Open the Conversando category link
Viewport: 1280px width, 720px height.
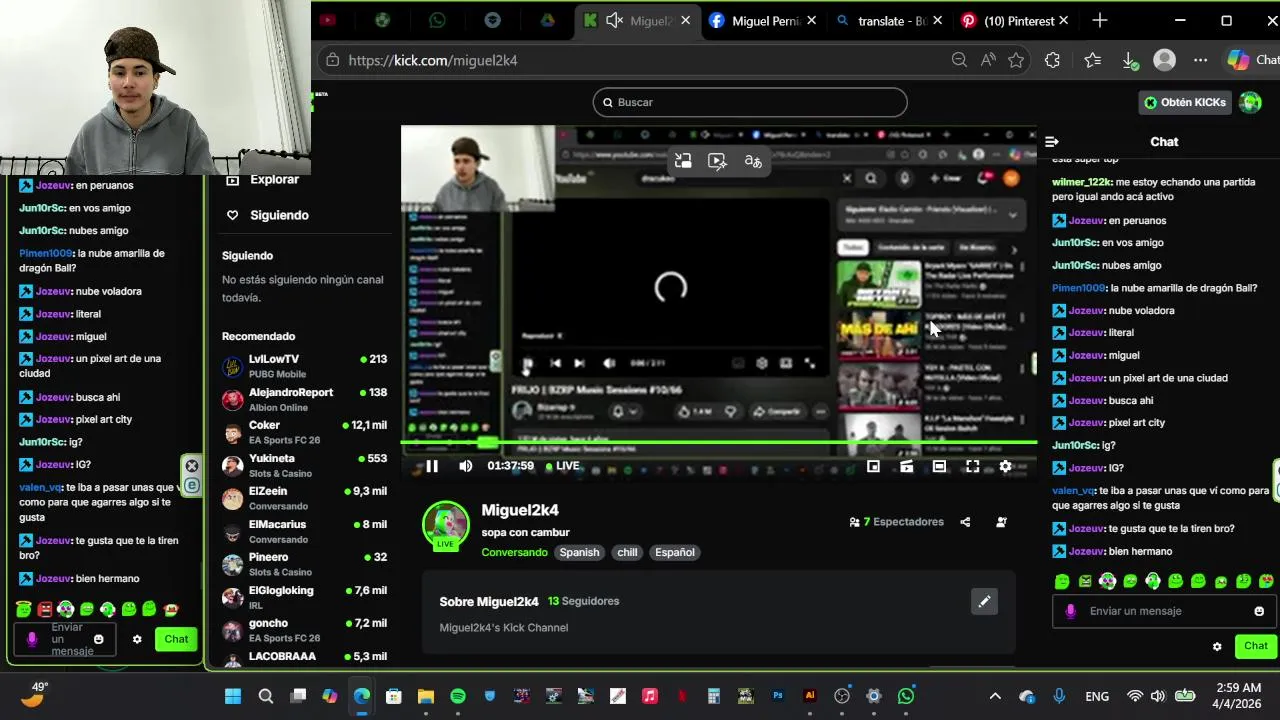[514, 552]
